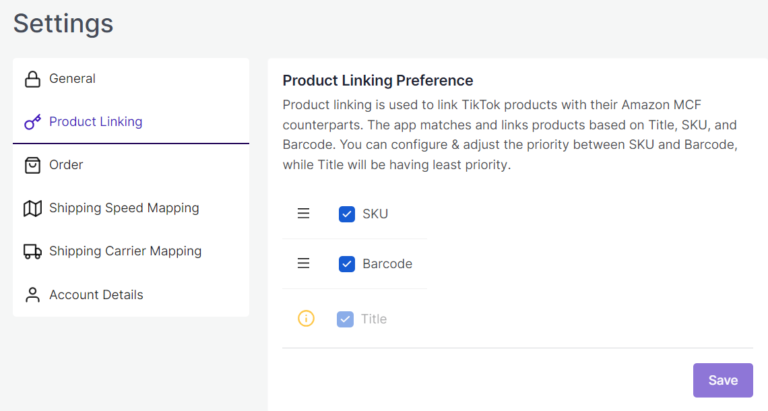Click the drag handle beside Barcode
768x411 pixels.
tap(303, 264)
